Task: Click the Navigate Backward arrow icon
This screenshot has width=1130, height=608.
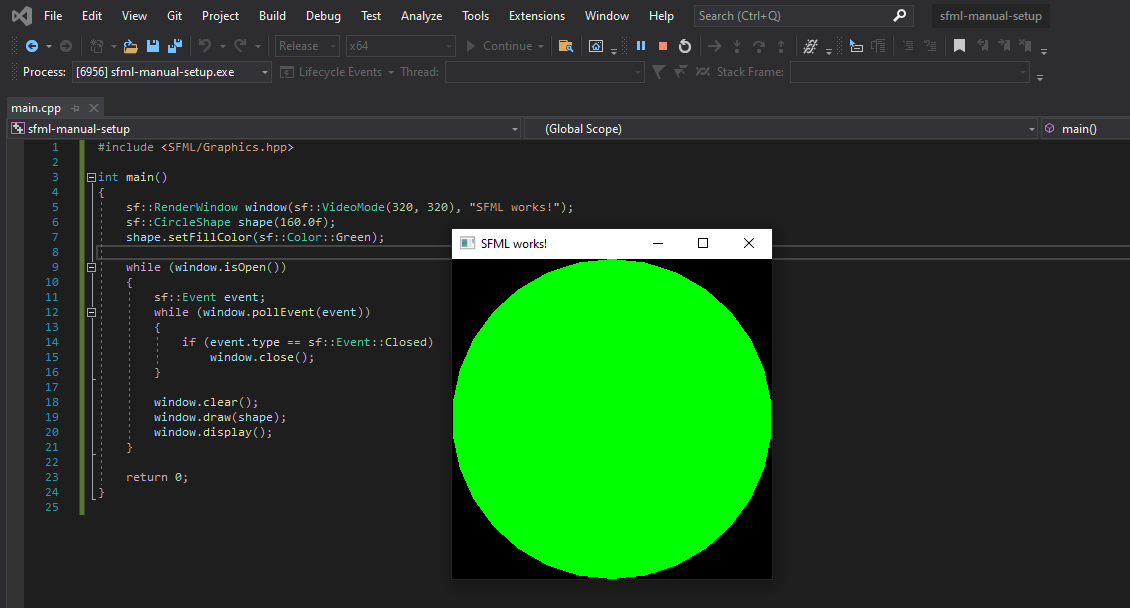Action: pyautogui.click(x=33, y=45)
